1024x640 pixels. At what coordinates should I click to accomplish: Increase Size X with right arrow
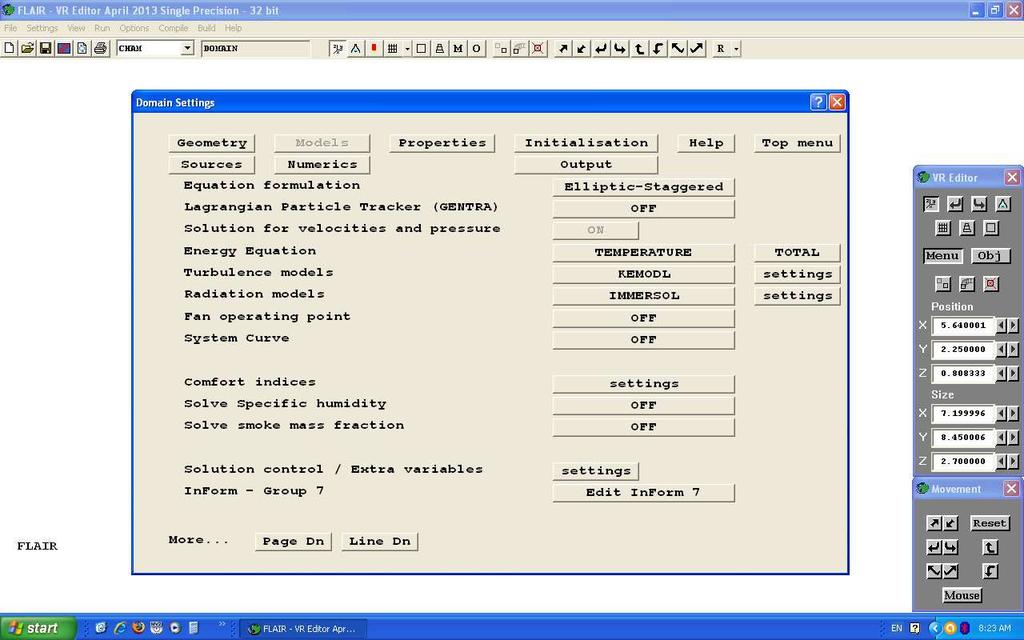pos(1013,413)
